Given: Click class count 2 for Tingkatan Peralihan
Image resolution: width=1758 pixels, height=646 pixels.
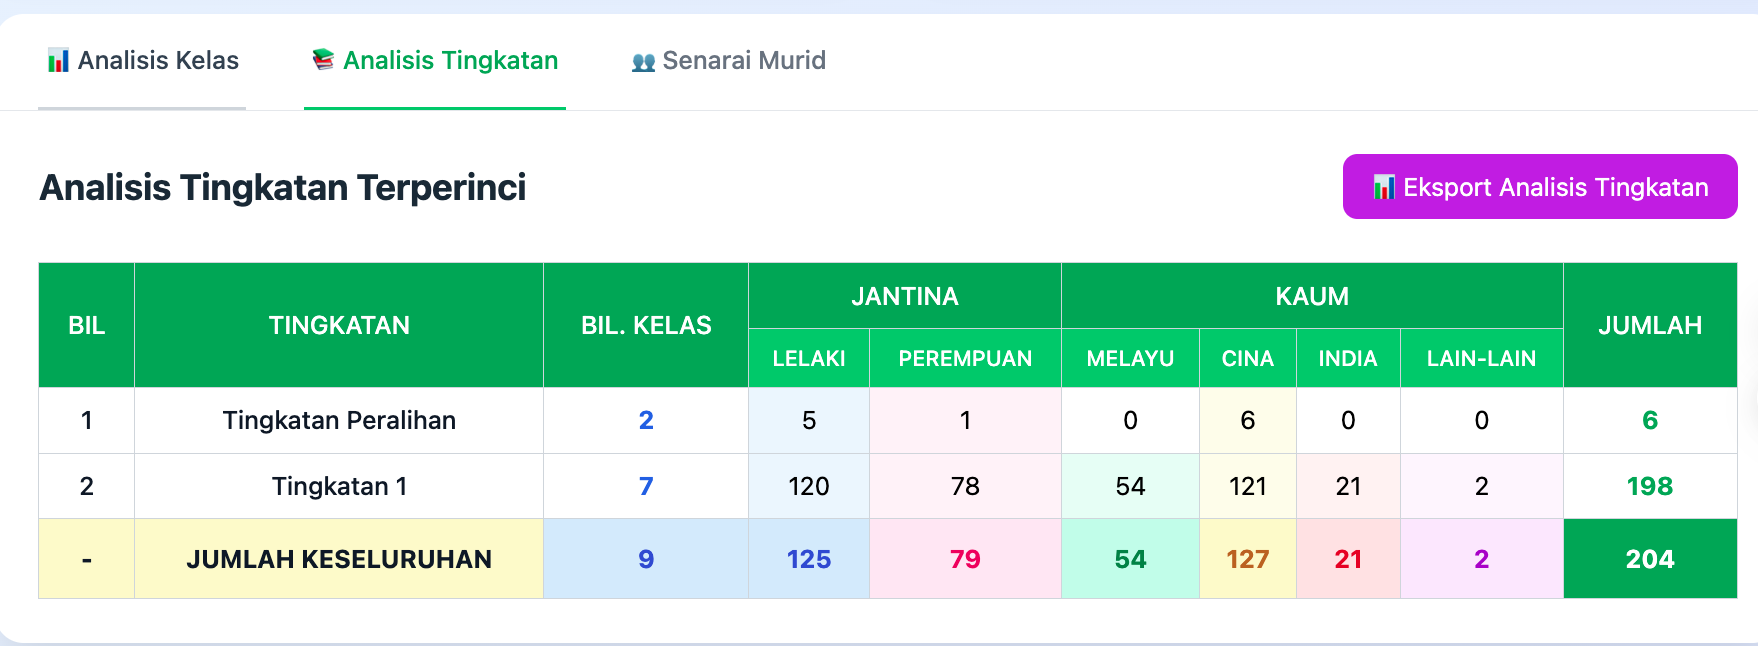Looking at the screenshot, I should tap(646, 420).
